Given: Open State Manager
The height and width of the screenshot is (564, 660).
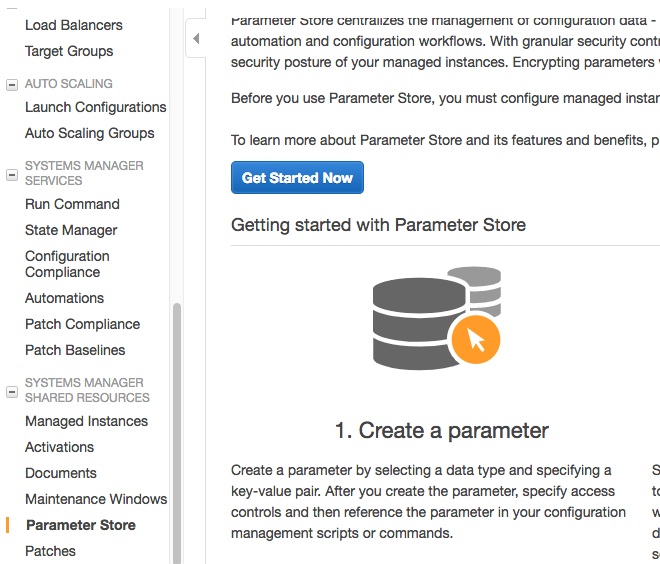Looking at the screenshot, I should (71, 230).
